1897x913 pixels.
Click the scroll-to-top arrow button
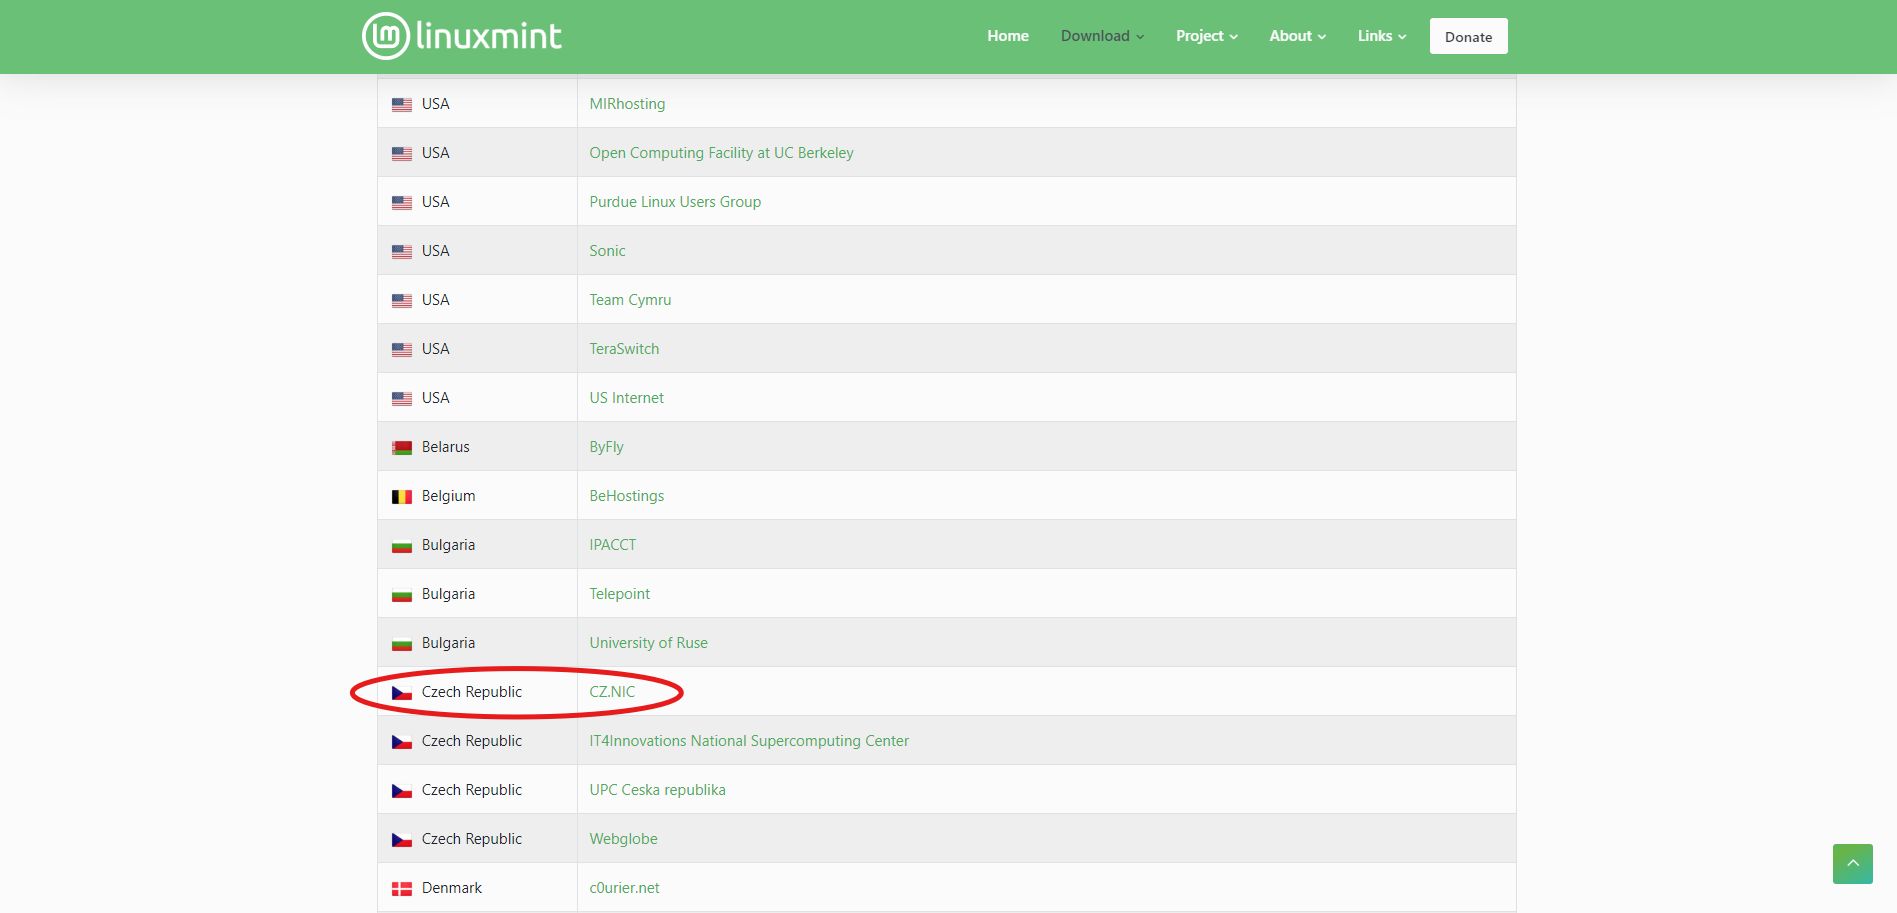[x=1852, y=863]
